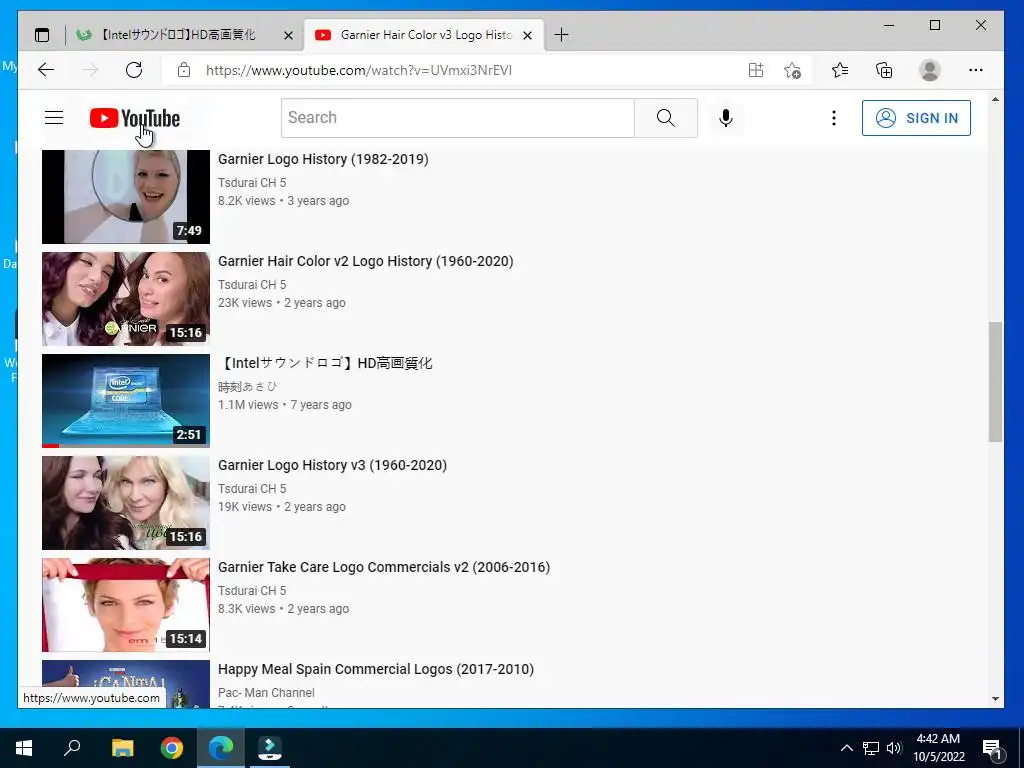Start voice search with the microphone
This screenshot has height=768, width=1024.
click(726, 118)
